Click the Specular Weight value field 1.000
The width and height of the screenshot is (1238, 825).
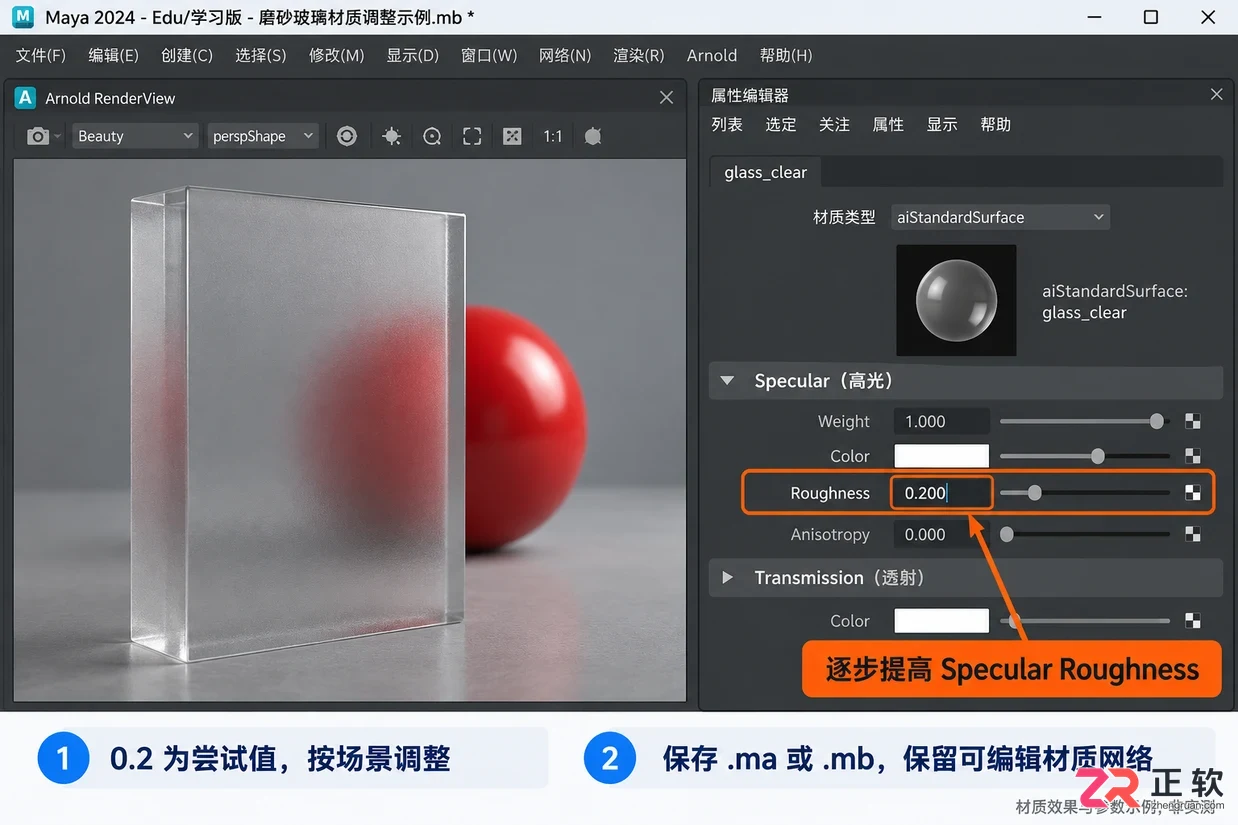pyautogui.click(x=941, y=421)
